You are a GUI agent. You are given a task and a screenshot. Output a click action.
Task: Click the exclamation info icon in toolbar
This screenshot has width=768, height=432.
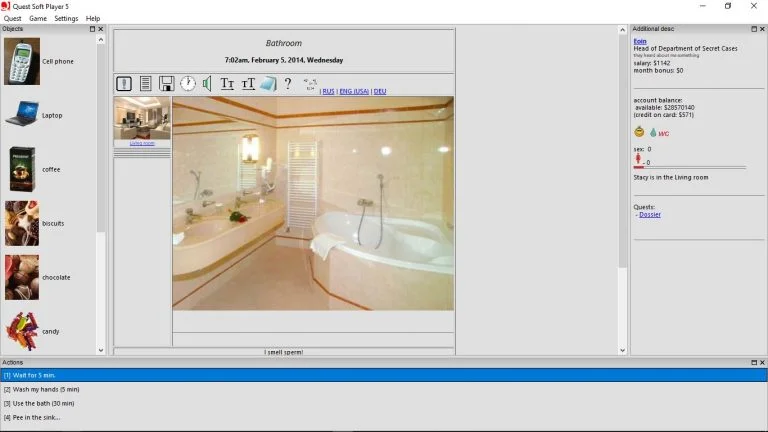(124, 84)
